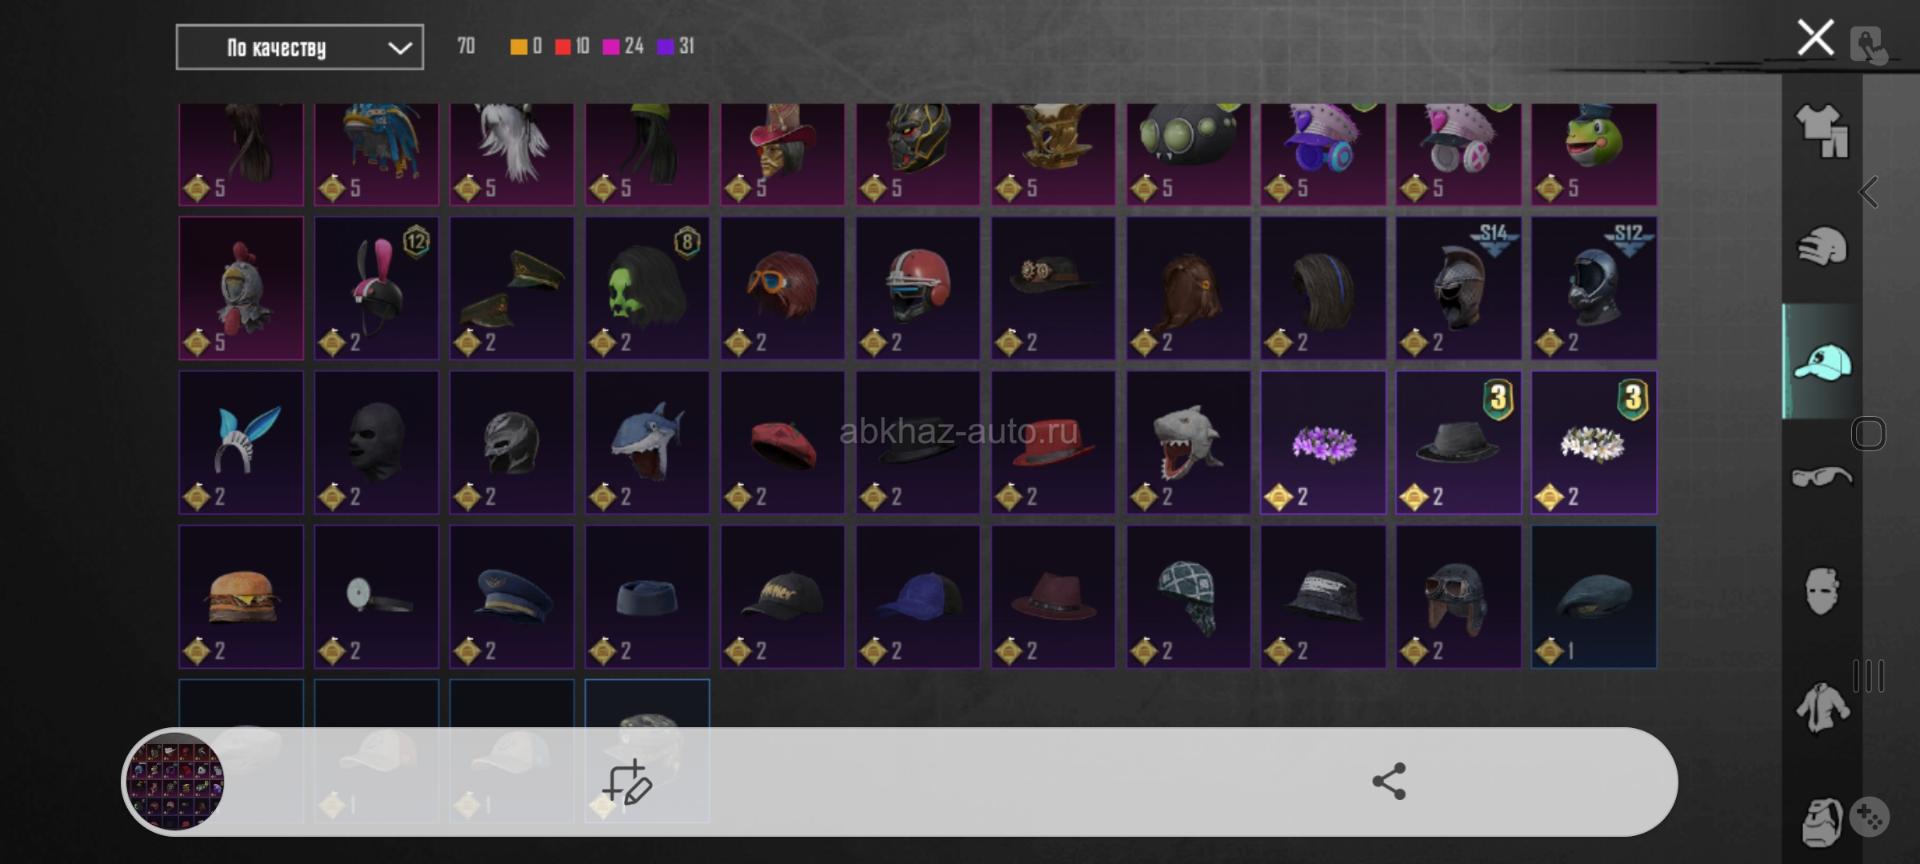Viewport: 1920px width, 864px height.
Task: Close the inventory with the X button
Action: pos(1815,38)
